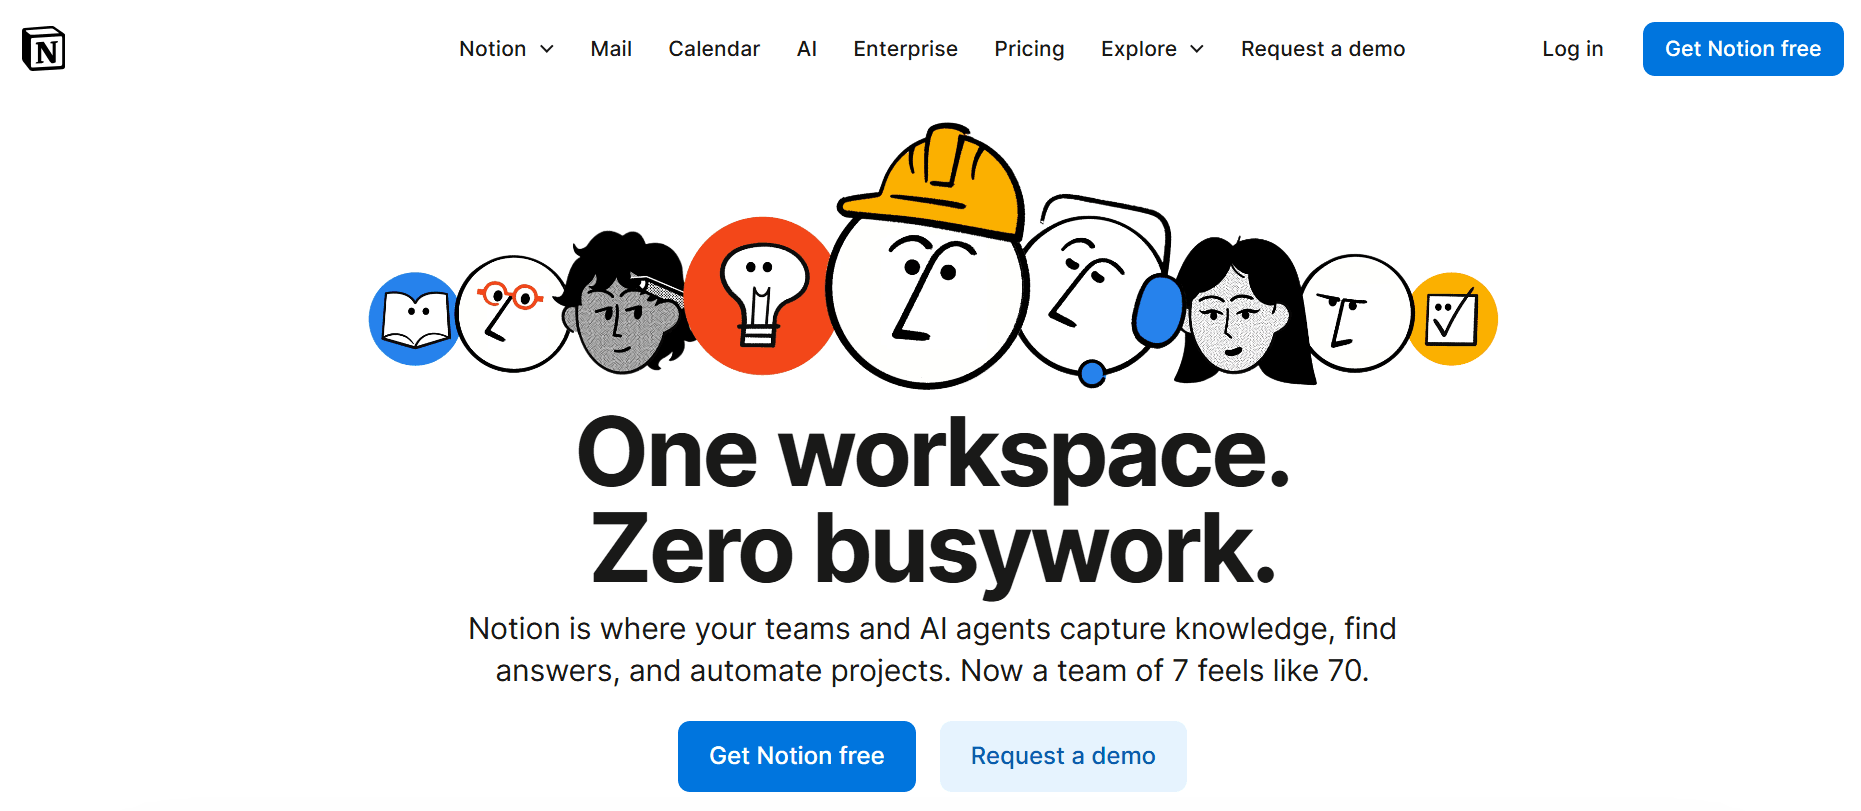Open the Enterprise page
The image size is (1861, 811).
tap(905, 49)
